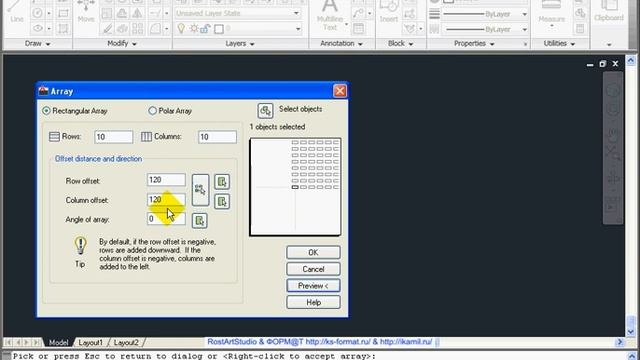Click the Measure tool in Utilities
This screenshot has width=640, height=360.
point(551,12)
